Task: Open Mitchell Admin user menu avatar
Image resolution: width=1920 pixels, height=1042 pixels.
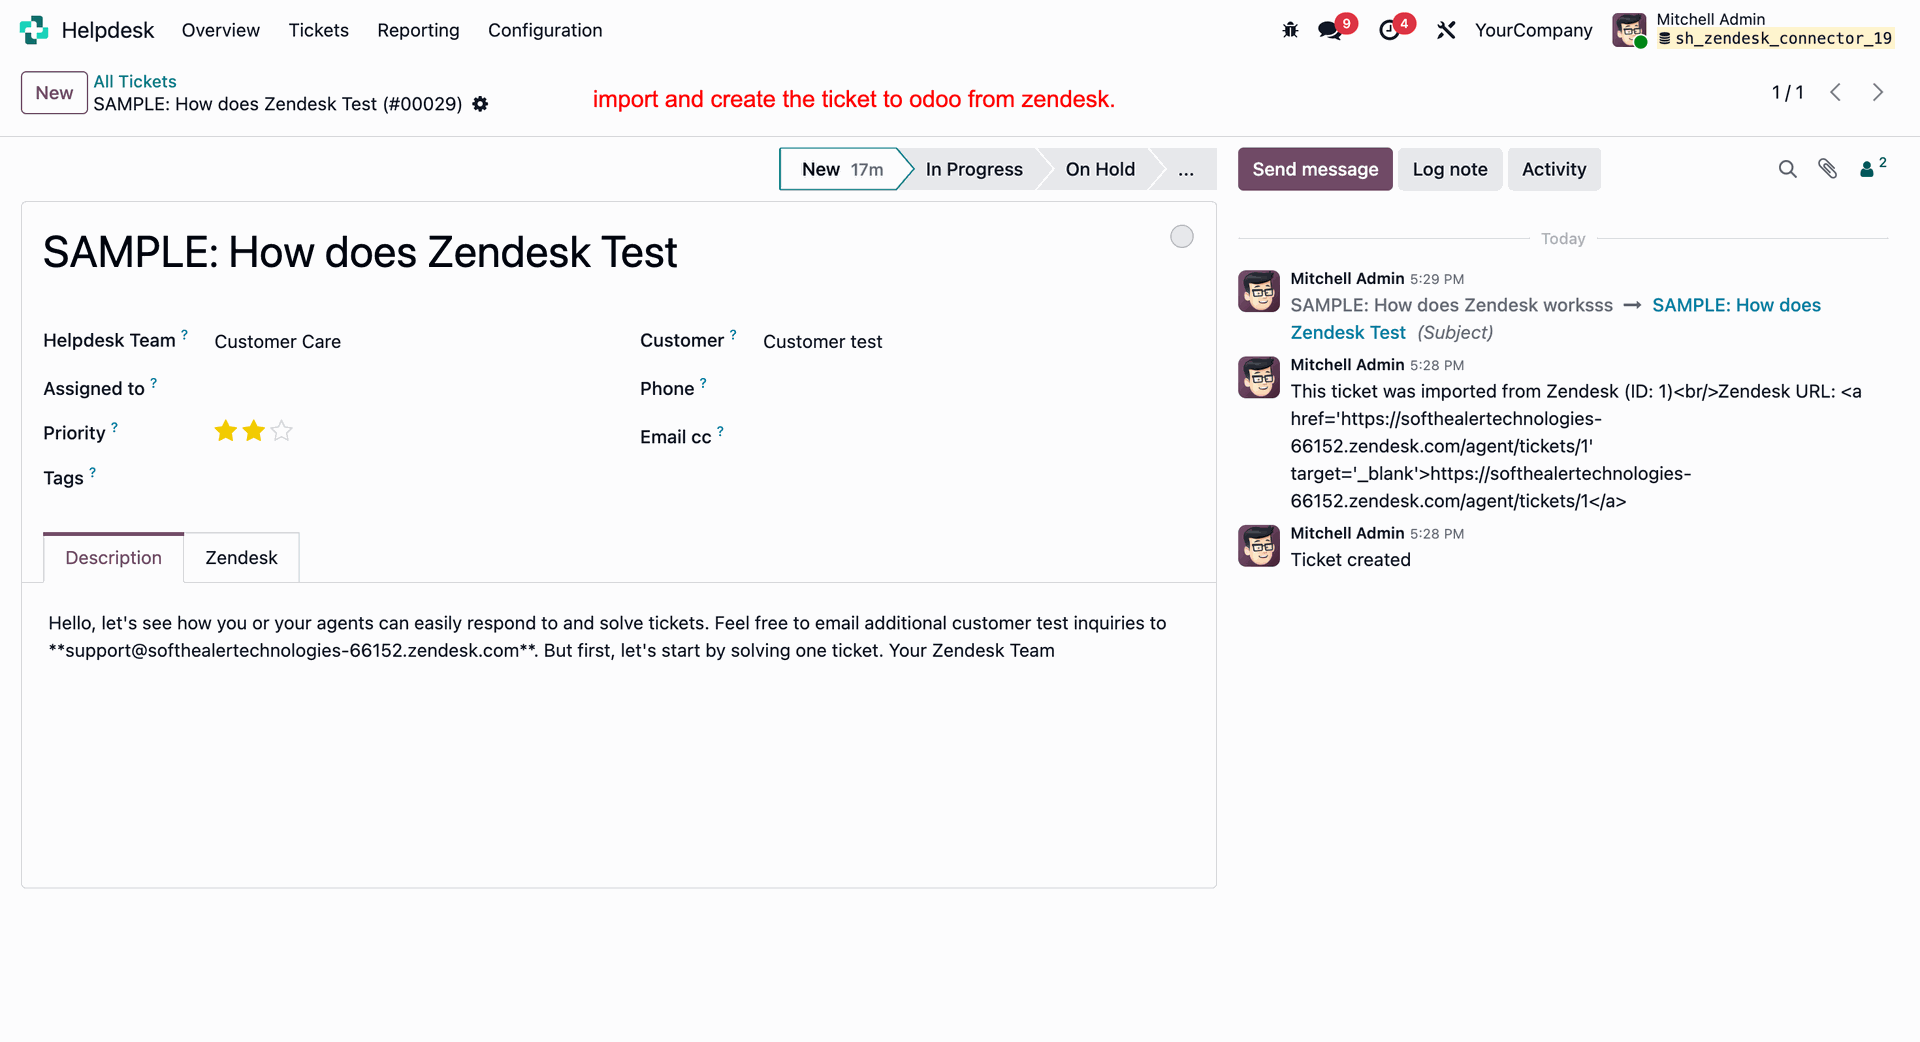Action: tap(1629, 30)
